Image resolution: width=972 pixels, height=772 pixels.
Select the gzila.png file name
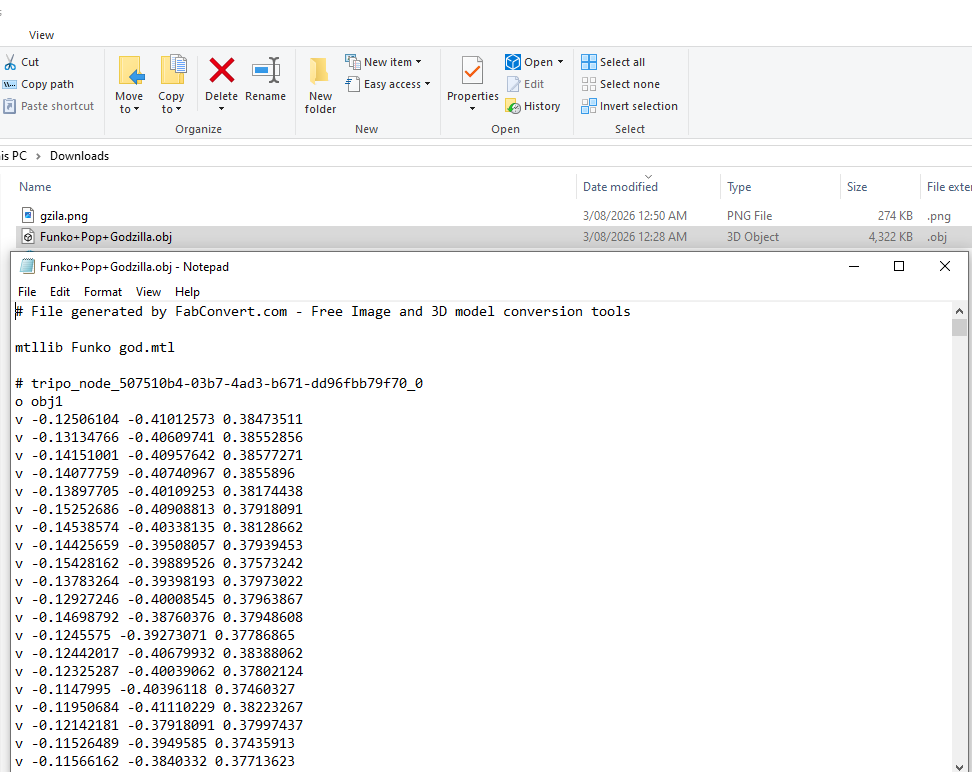(x=64, y=216)
